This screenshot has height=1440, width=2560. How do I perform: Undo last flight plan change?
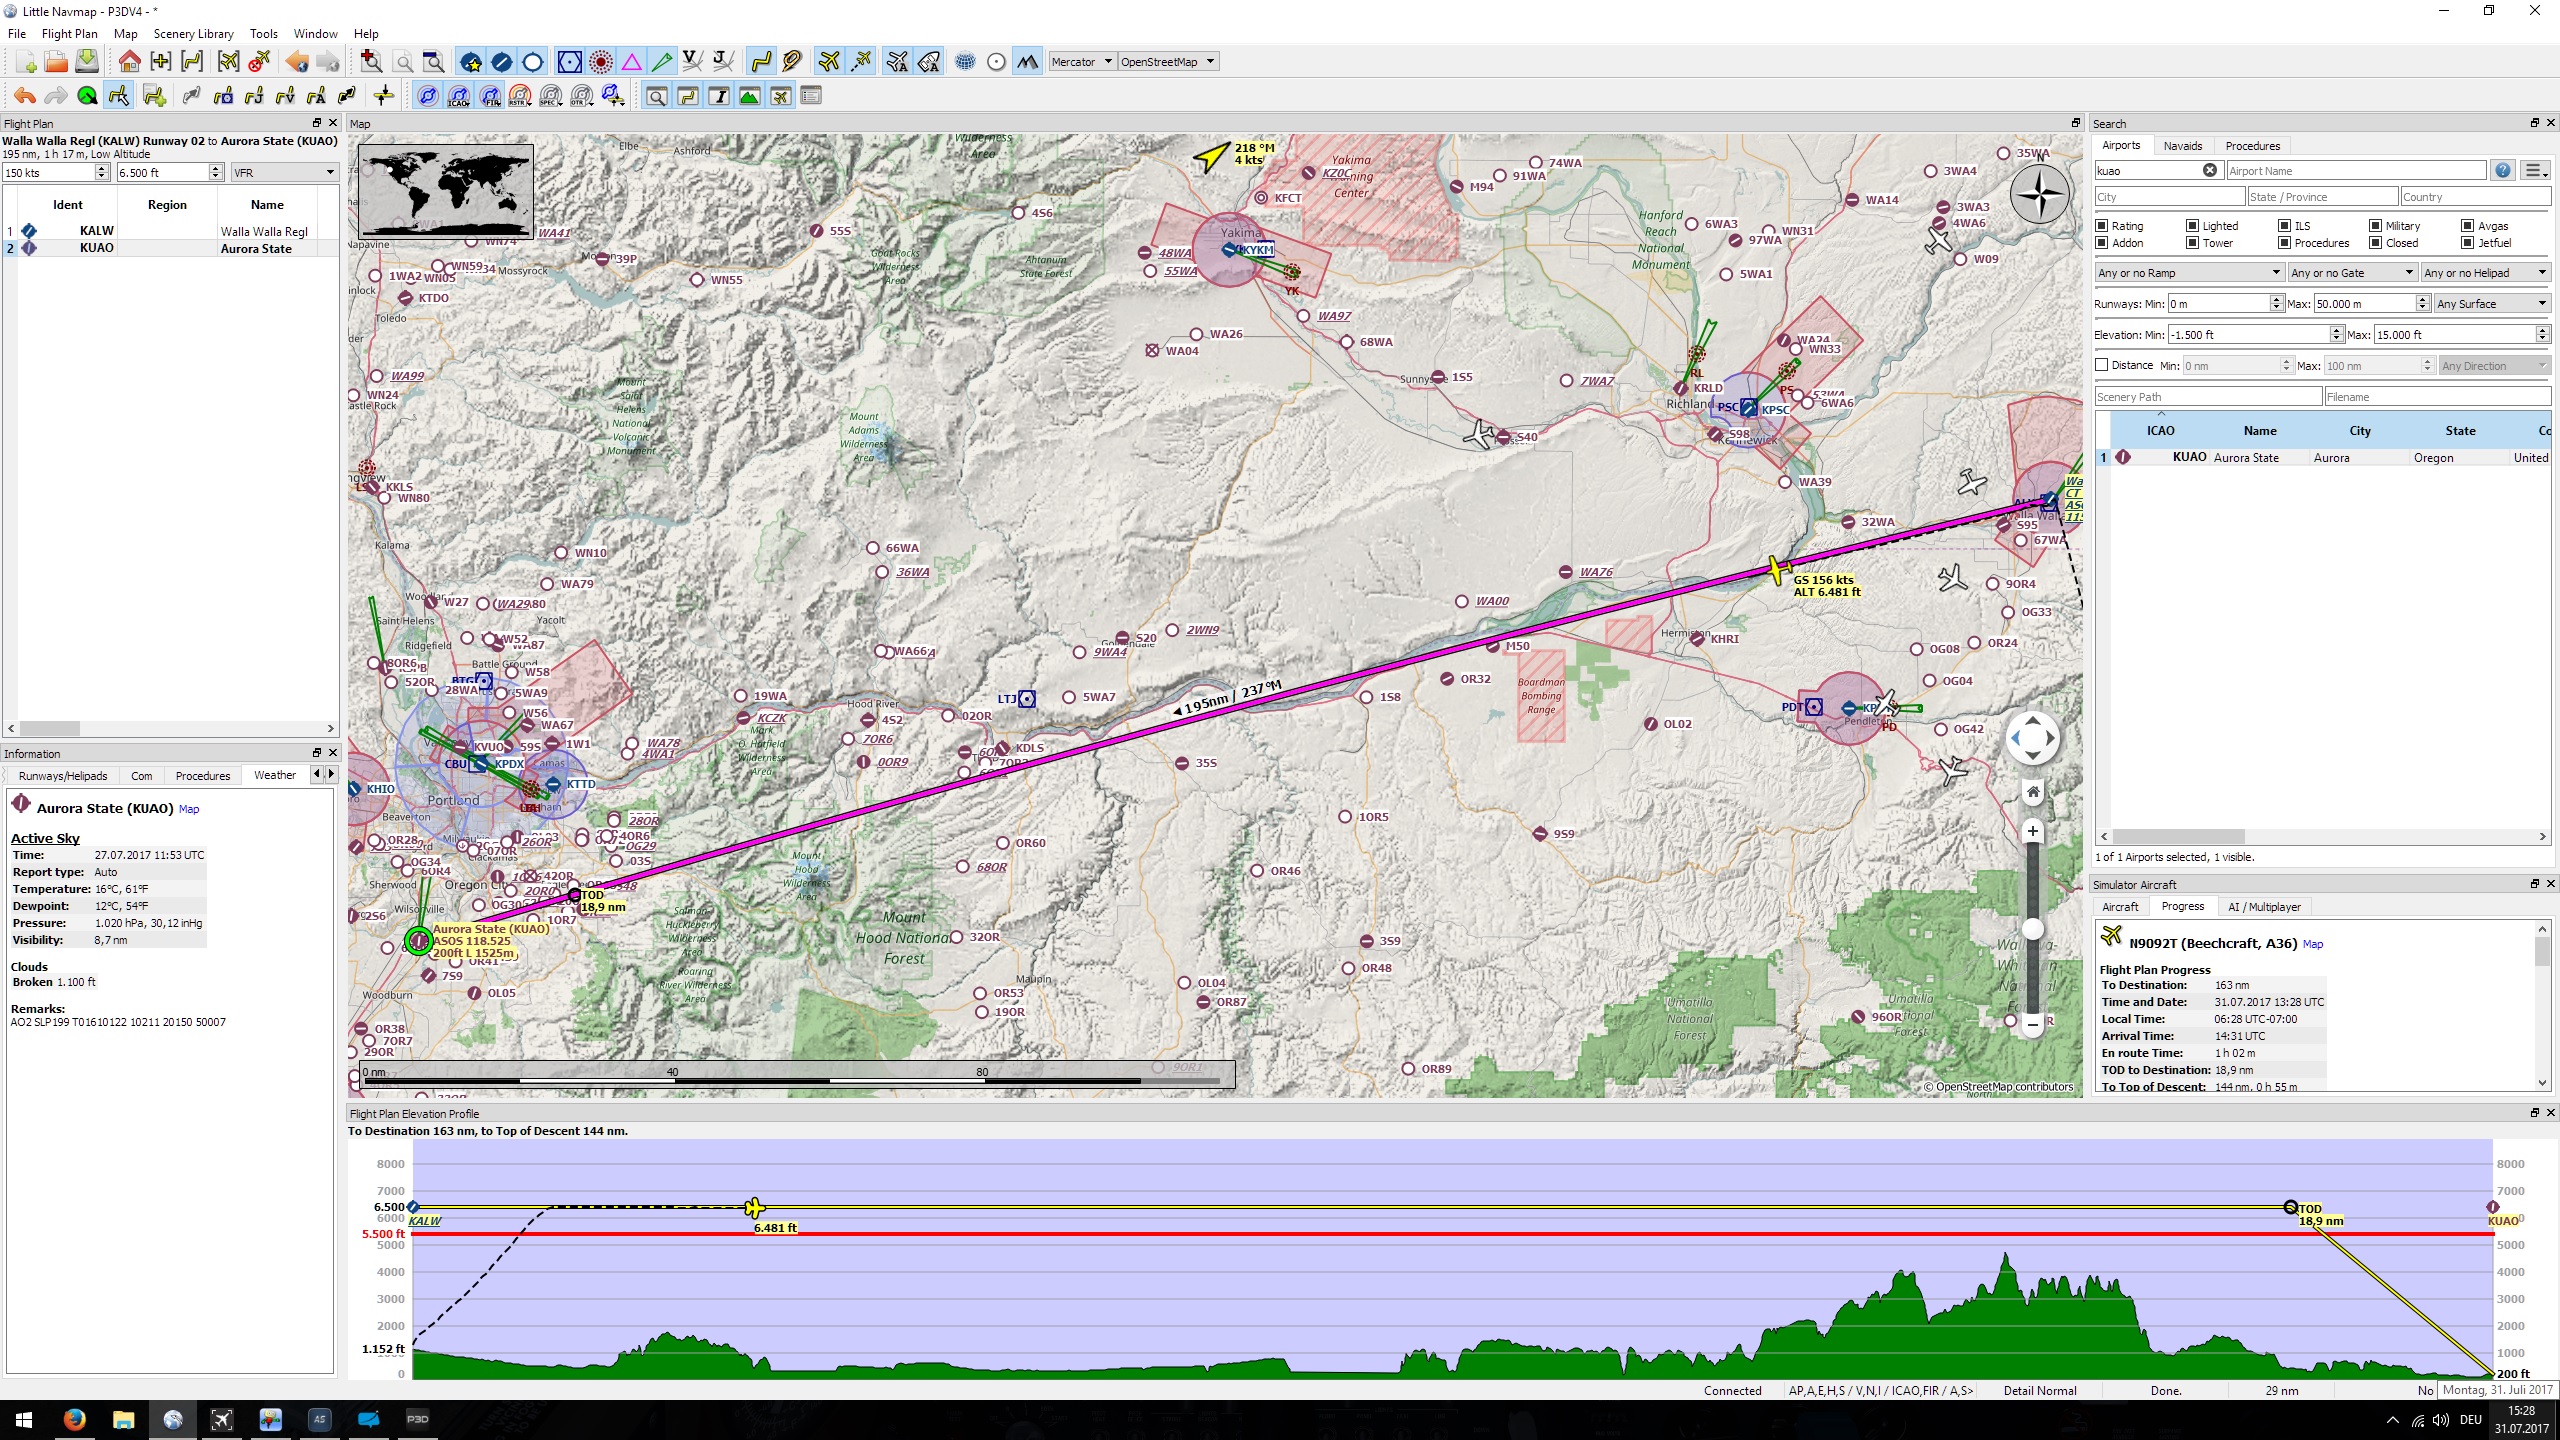point(25,96)
